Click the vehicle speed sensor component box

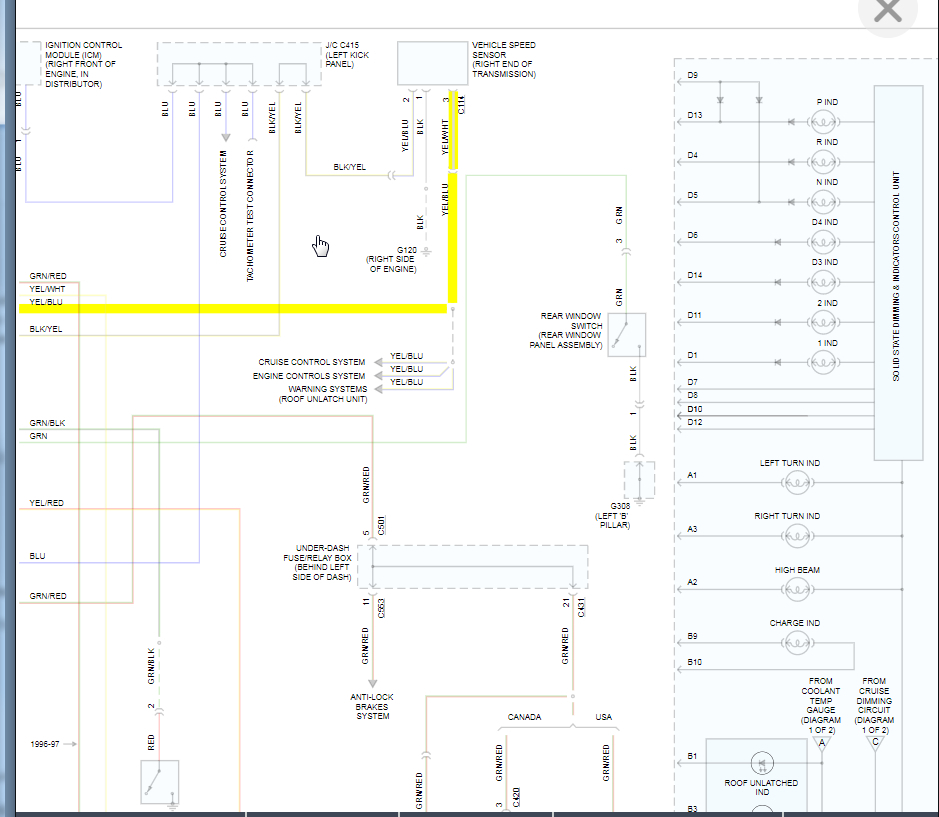click(x=433, y=63)
